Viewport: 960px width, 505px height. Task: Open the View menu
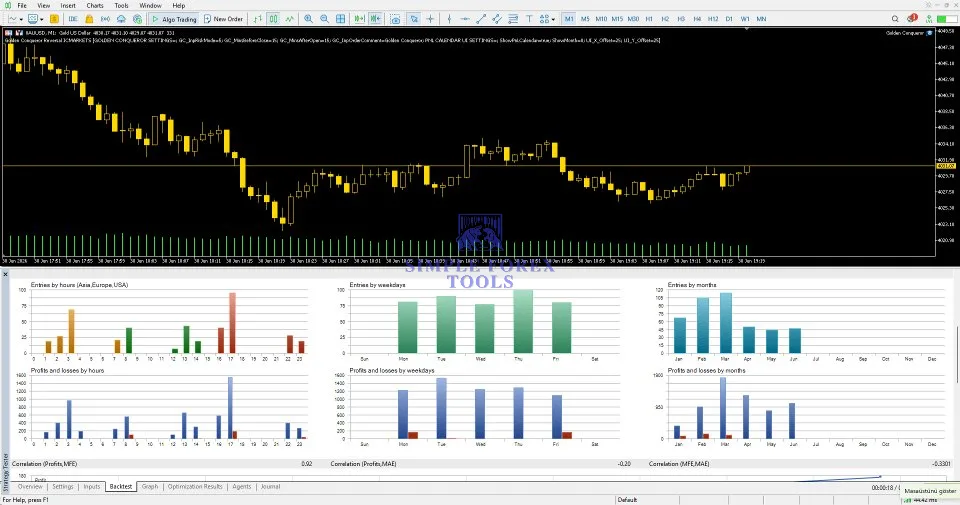pos(43,6)
